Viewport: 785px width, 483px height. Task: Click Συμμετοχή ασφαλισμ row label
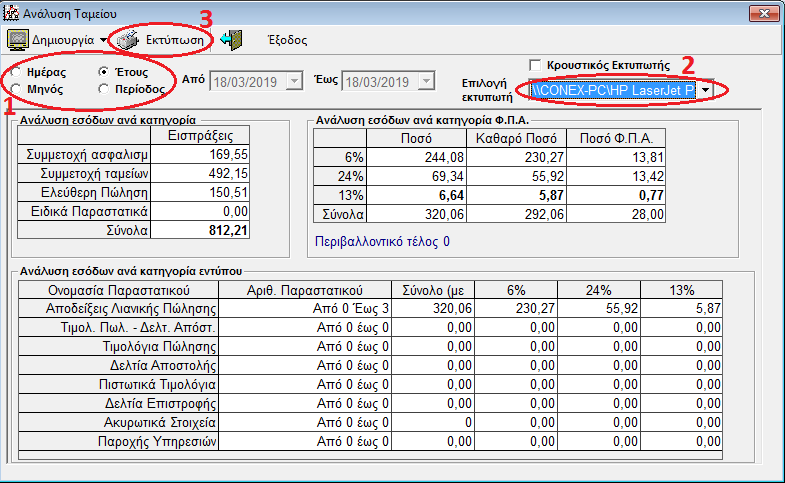pyautogui.click(x=84, y=154)
